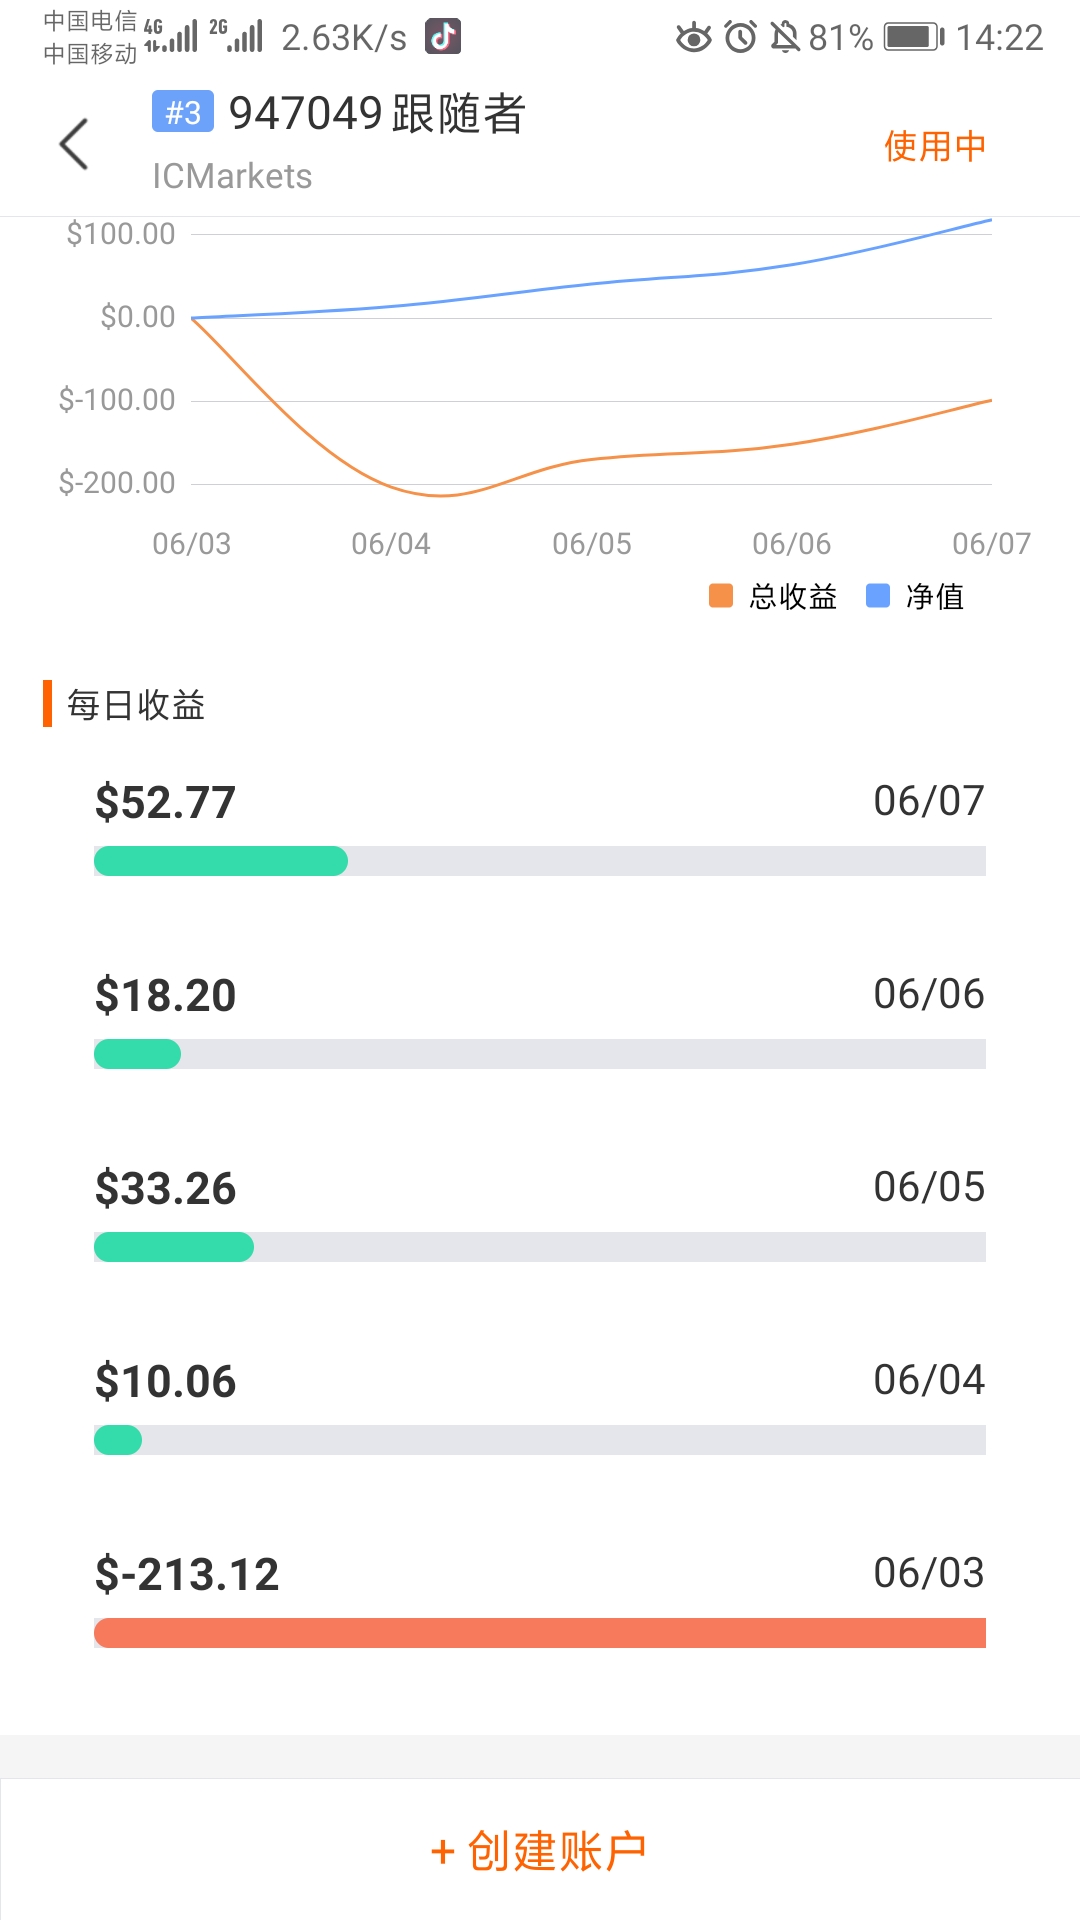Open the 947049 跟随者 account title
The height and width of the screenshot is (1920, 1080).
coord(377,113)
